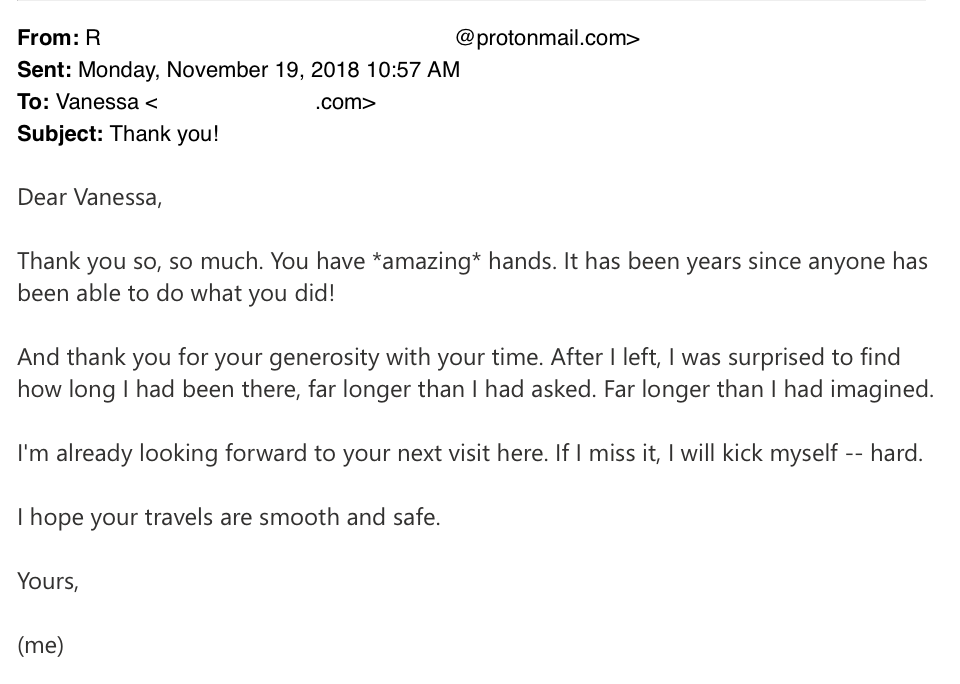Click the sender initial R in the From line
Screen dimensions: 960x684
[x=92, y=38]
